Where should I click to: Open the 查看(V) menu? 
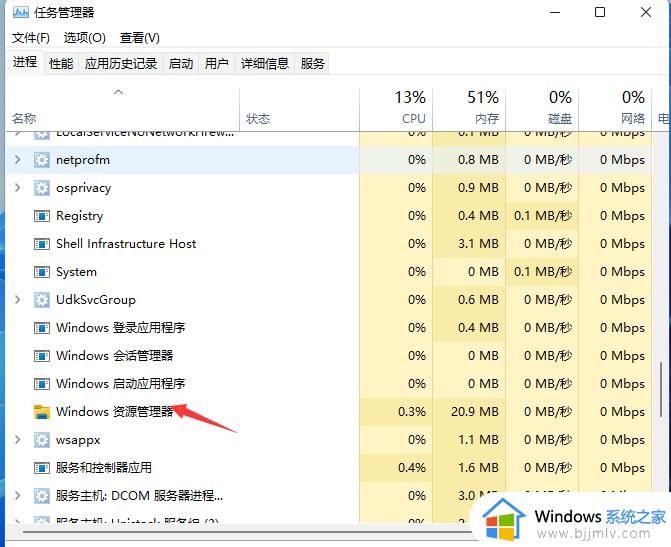point(140,38)
